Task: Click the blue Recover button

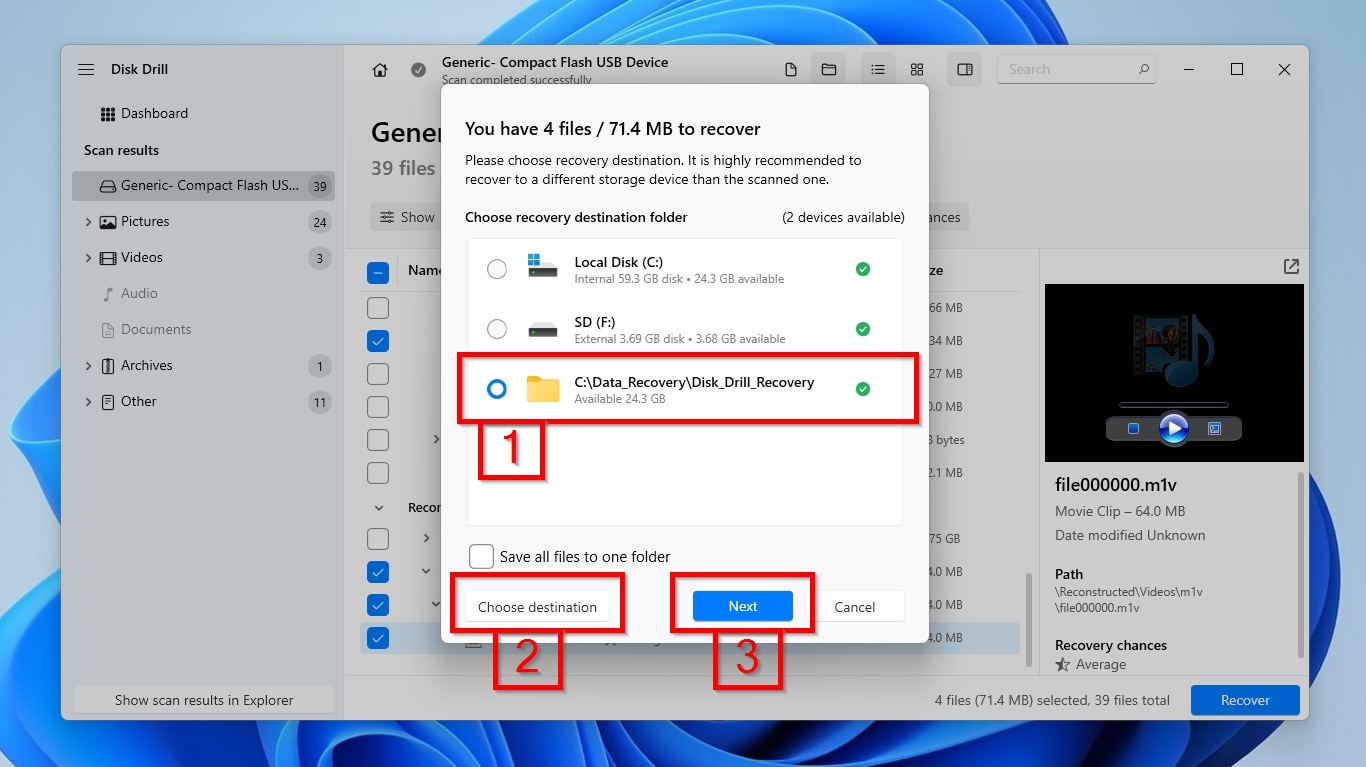Action: click(1245, 700)
